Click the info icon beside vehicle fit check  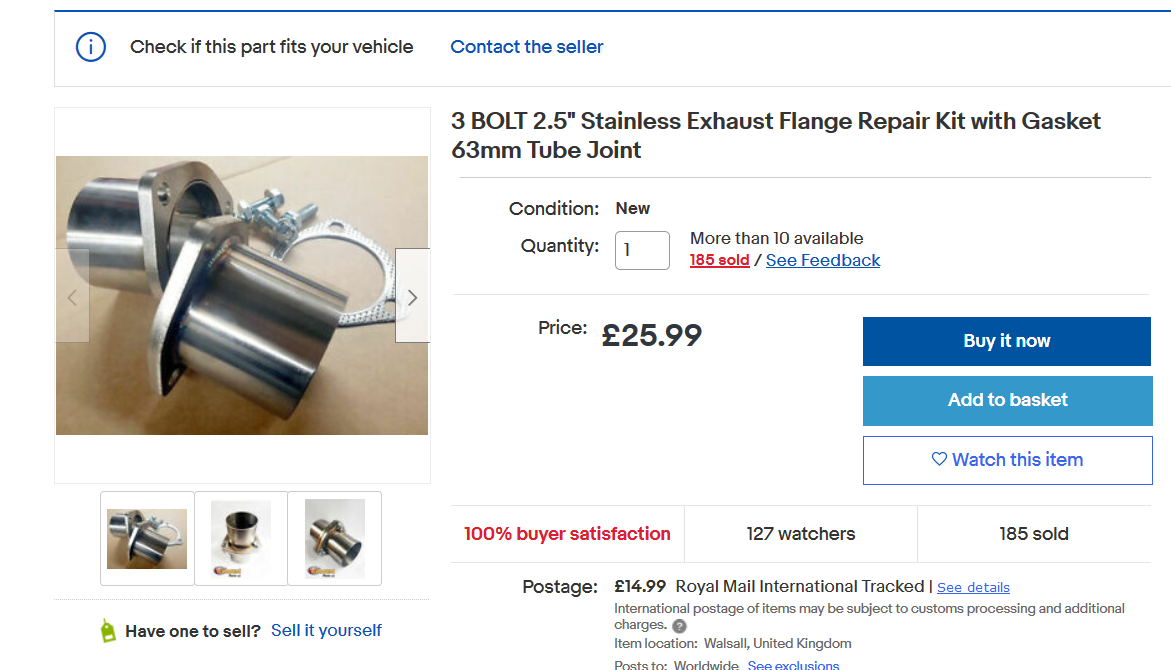coord(91,47)
